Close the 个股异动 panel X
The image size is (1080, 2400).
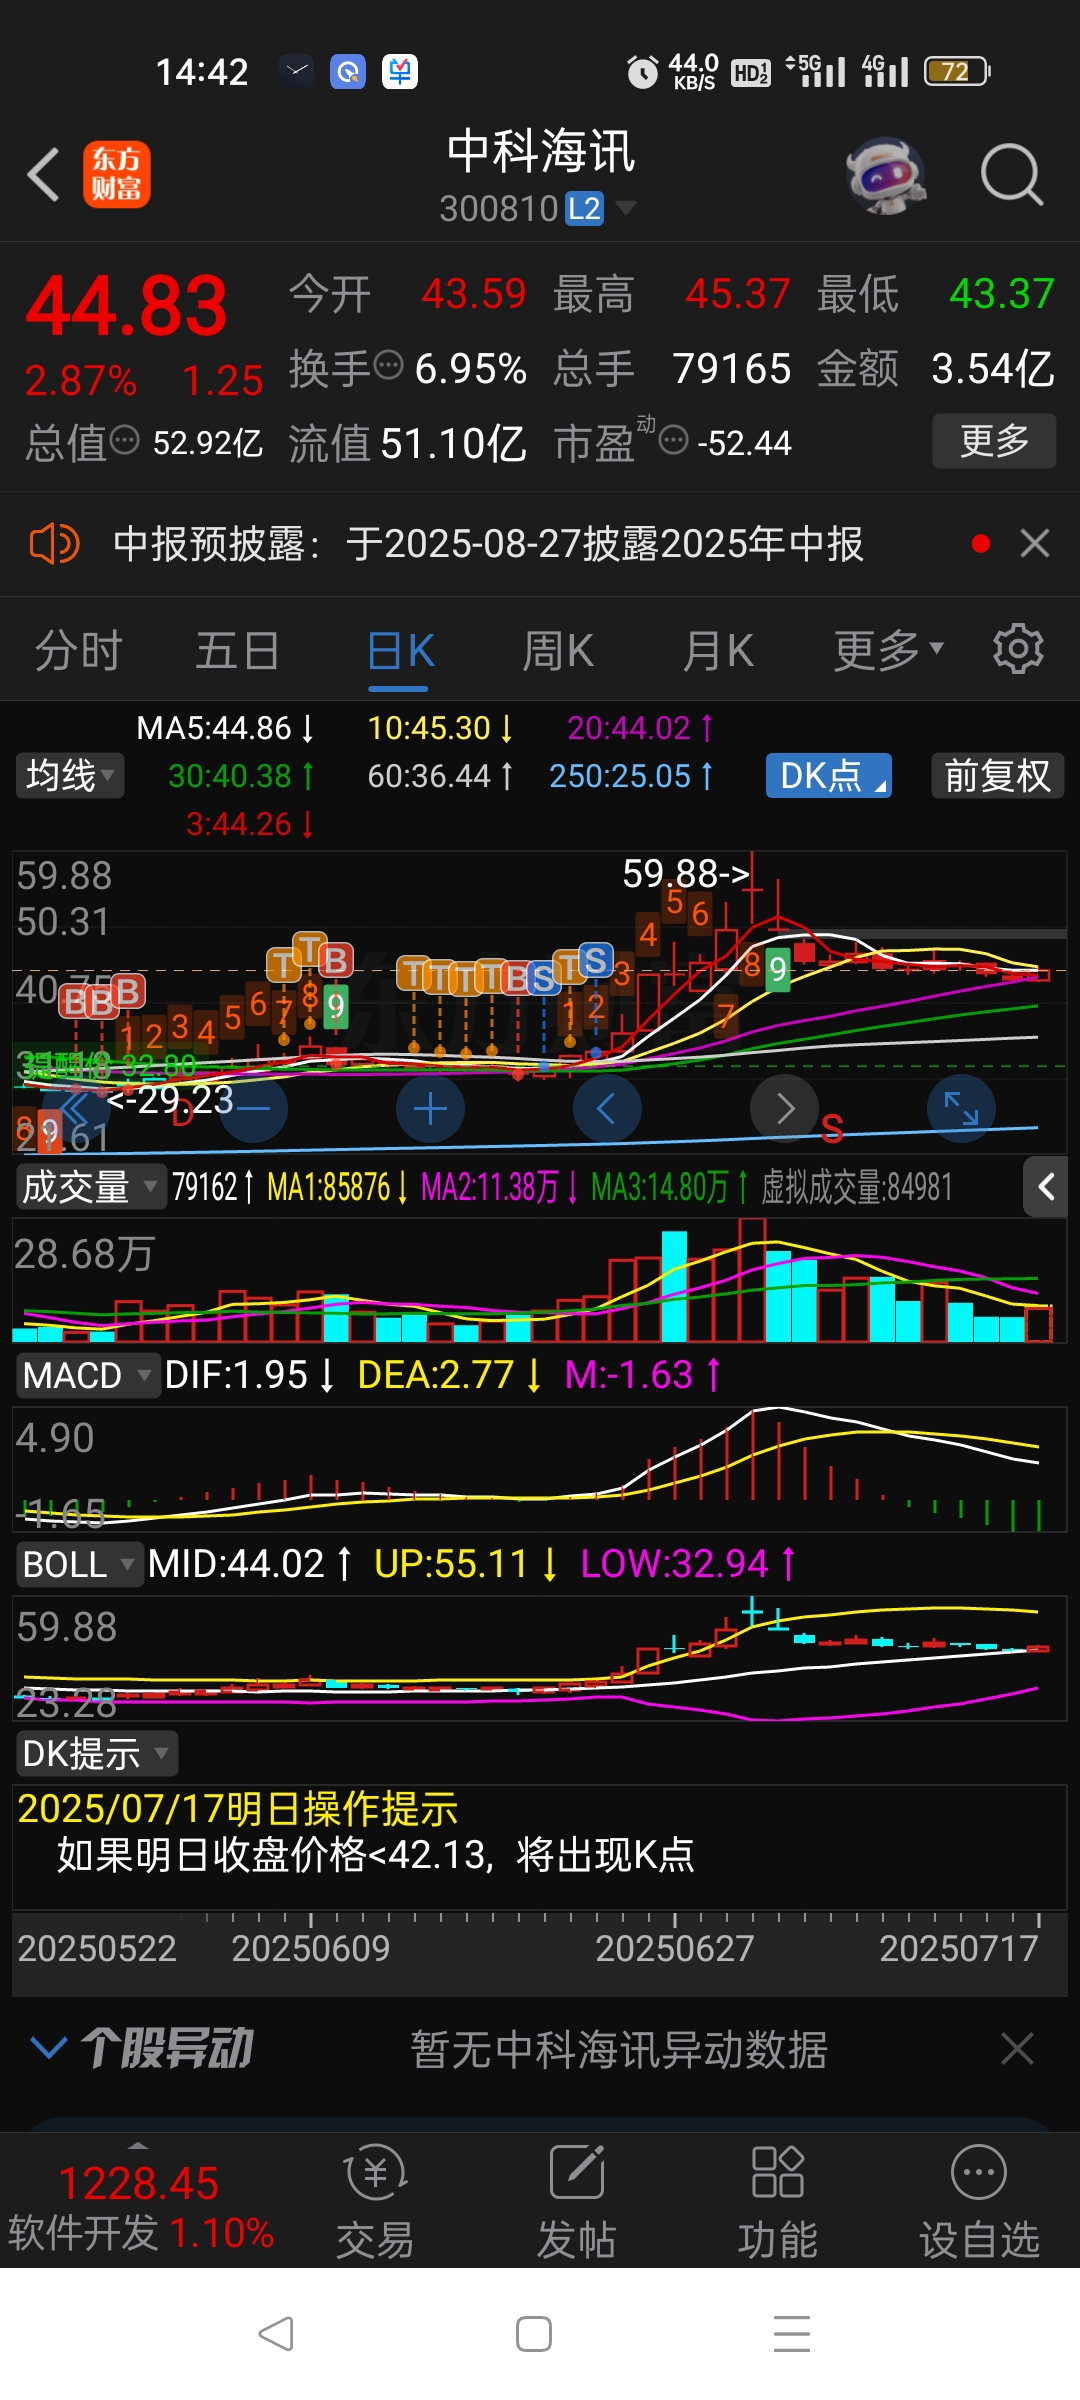1017,2048
